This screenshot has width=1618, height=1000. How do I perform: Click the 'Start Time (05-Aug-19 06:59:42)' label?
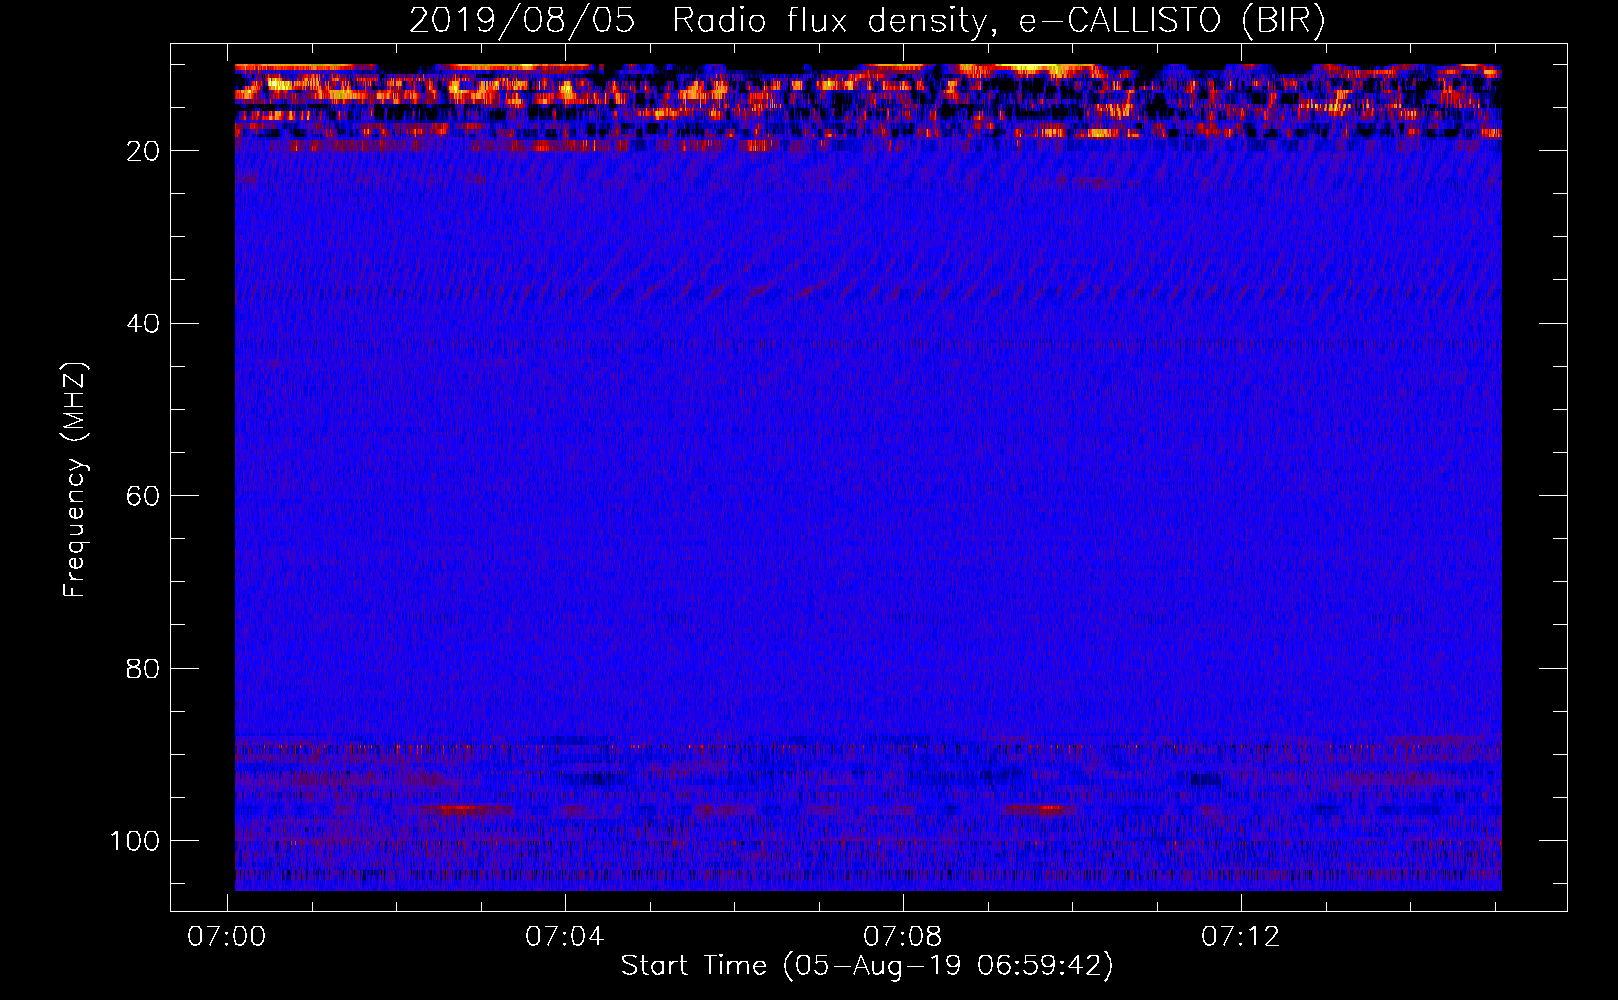point(867,966)
